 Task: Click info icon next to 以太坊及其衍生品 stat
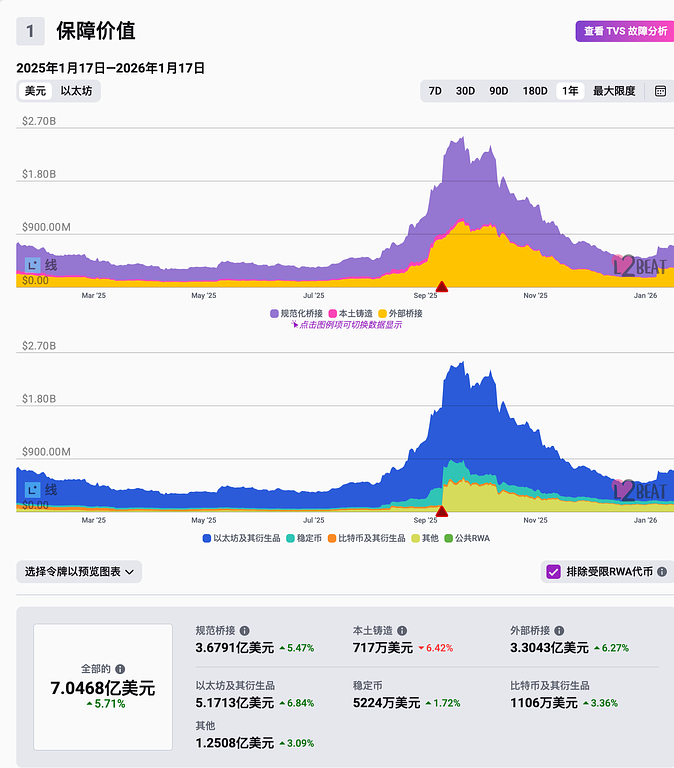pos(284,686)
